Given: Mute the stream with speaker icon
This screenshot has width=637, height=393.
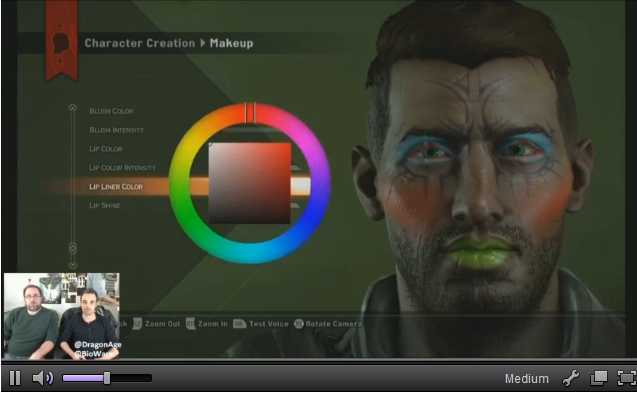Looking at the screenshot, I should point(43,378).
